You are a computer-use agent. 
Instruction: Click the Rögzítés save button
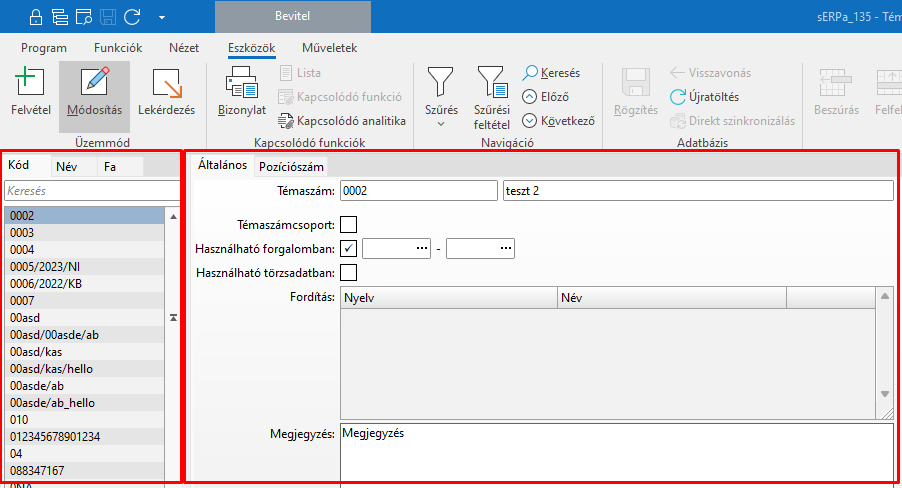pos(636,92)
